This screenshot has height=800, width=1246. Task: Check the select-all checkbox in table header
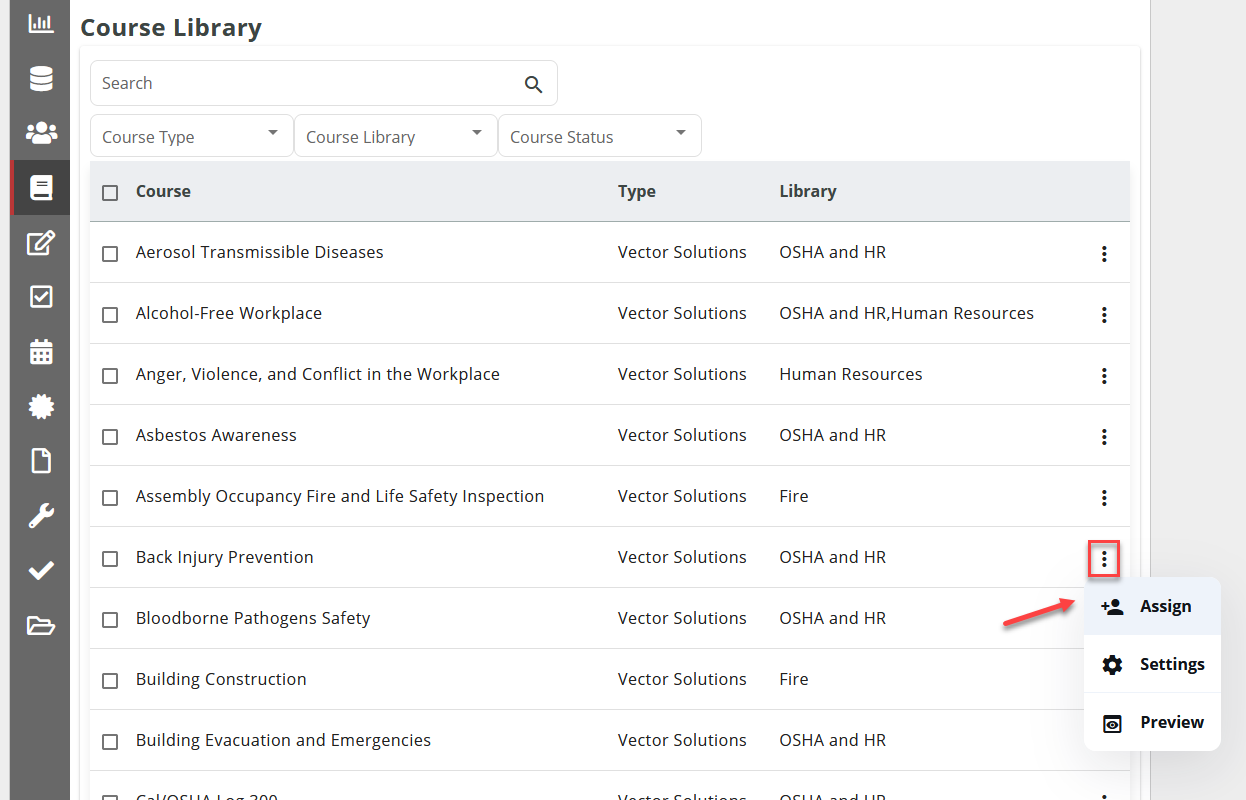click(110, 191)
